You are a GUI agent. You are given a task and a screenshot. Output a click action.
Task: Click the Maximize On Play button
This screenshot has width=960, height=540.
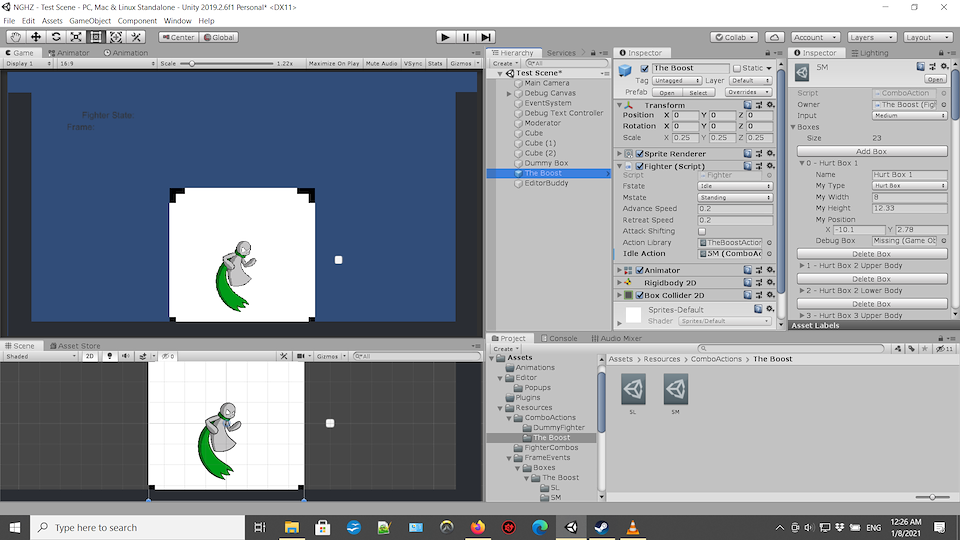334,63
